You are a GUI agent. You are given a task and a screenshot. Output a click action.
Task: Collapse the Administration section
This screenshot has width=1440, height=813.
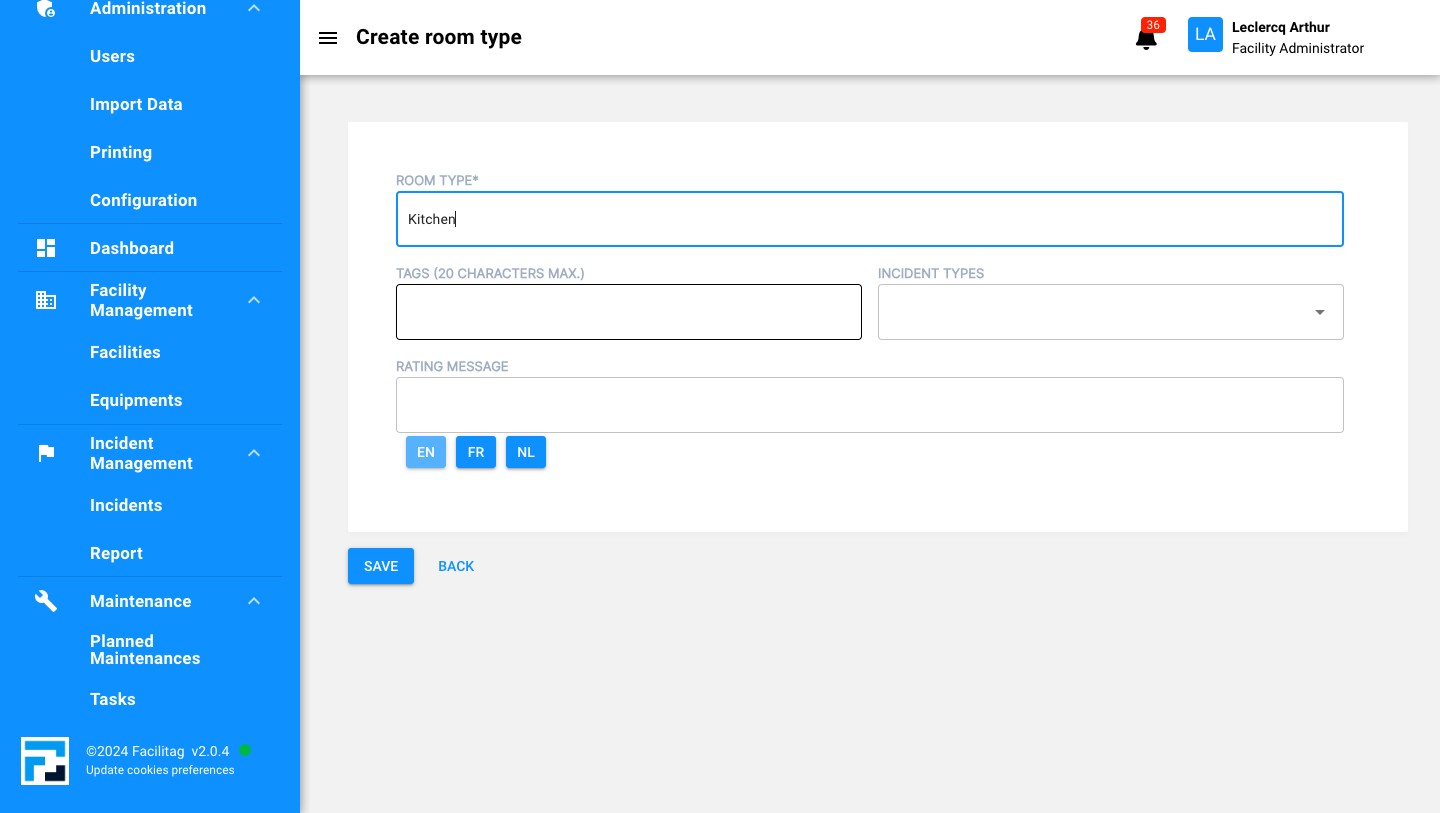tap(254, 8)
